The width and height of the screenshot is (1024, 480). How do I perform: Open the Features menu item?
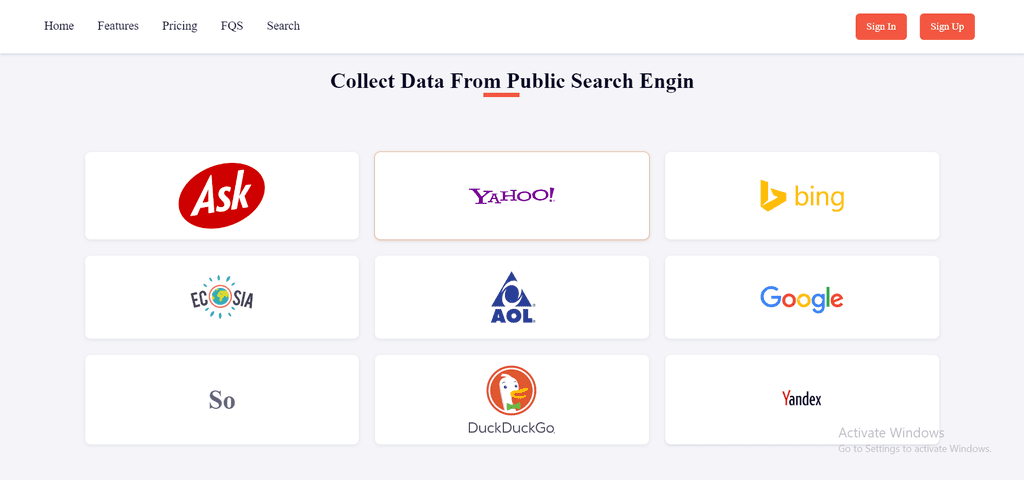pyautogui.click(x=118, y=26)
